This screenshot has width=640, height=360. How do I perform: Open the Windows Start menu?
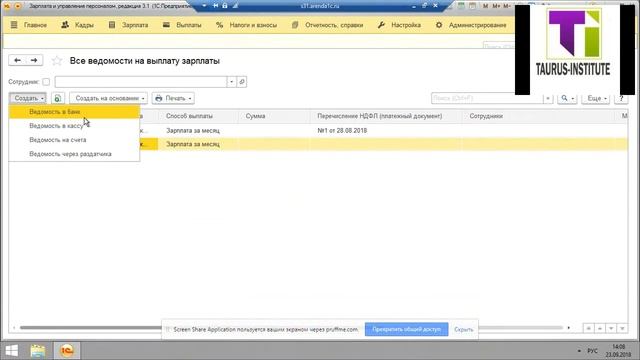[x=12, y=351]
